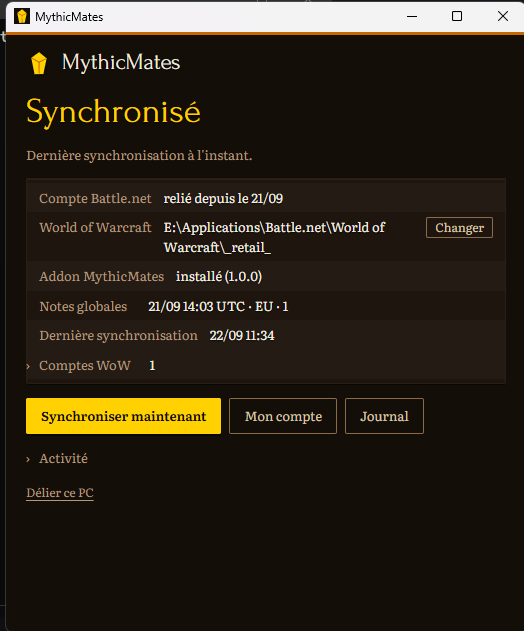Click the yellow gem logo beside MythicMates heading
The width and height of the screenshot is (524, 631).
coord(39,63)
